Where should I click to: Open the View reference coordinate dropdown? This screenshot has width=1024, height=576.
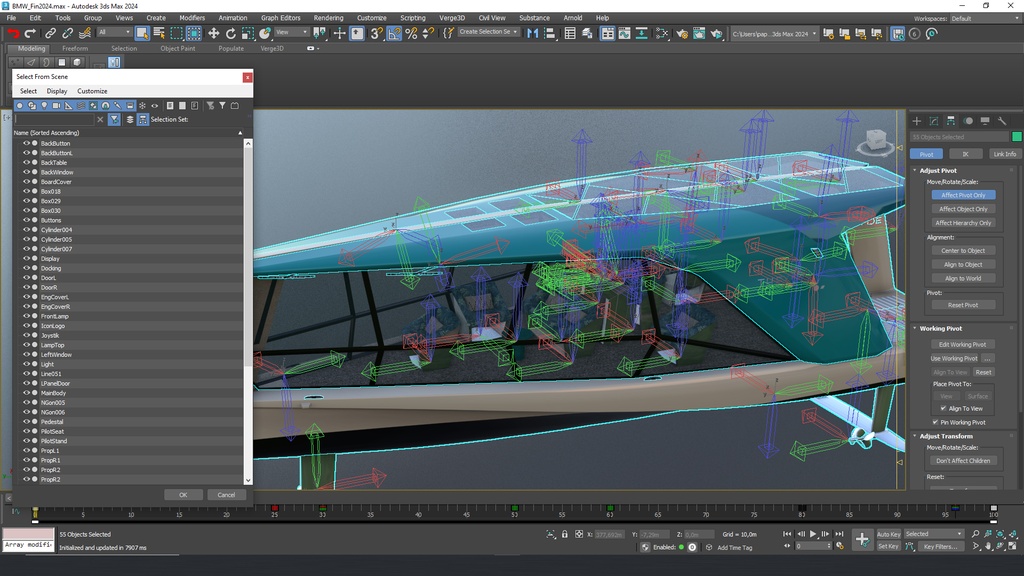tap(292, 33)
